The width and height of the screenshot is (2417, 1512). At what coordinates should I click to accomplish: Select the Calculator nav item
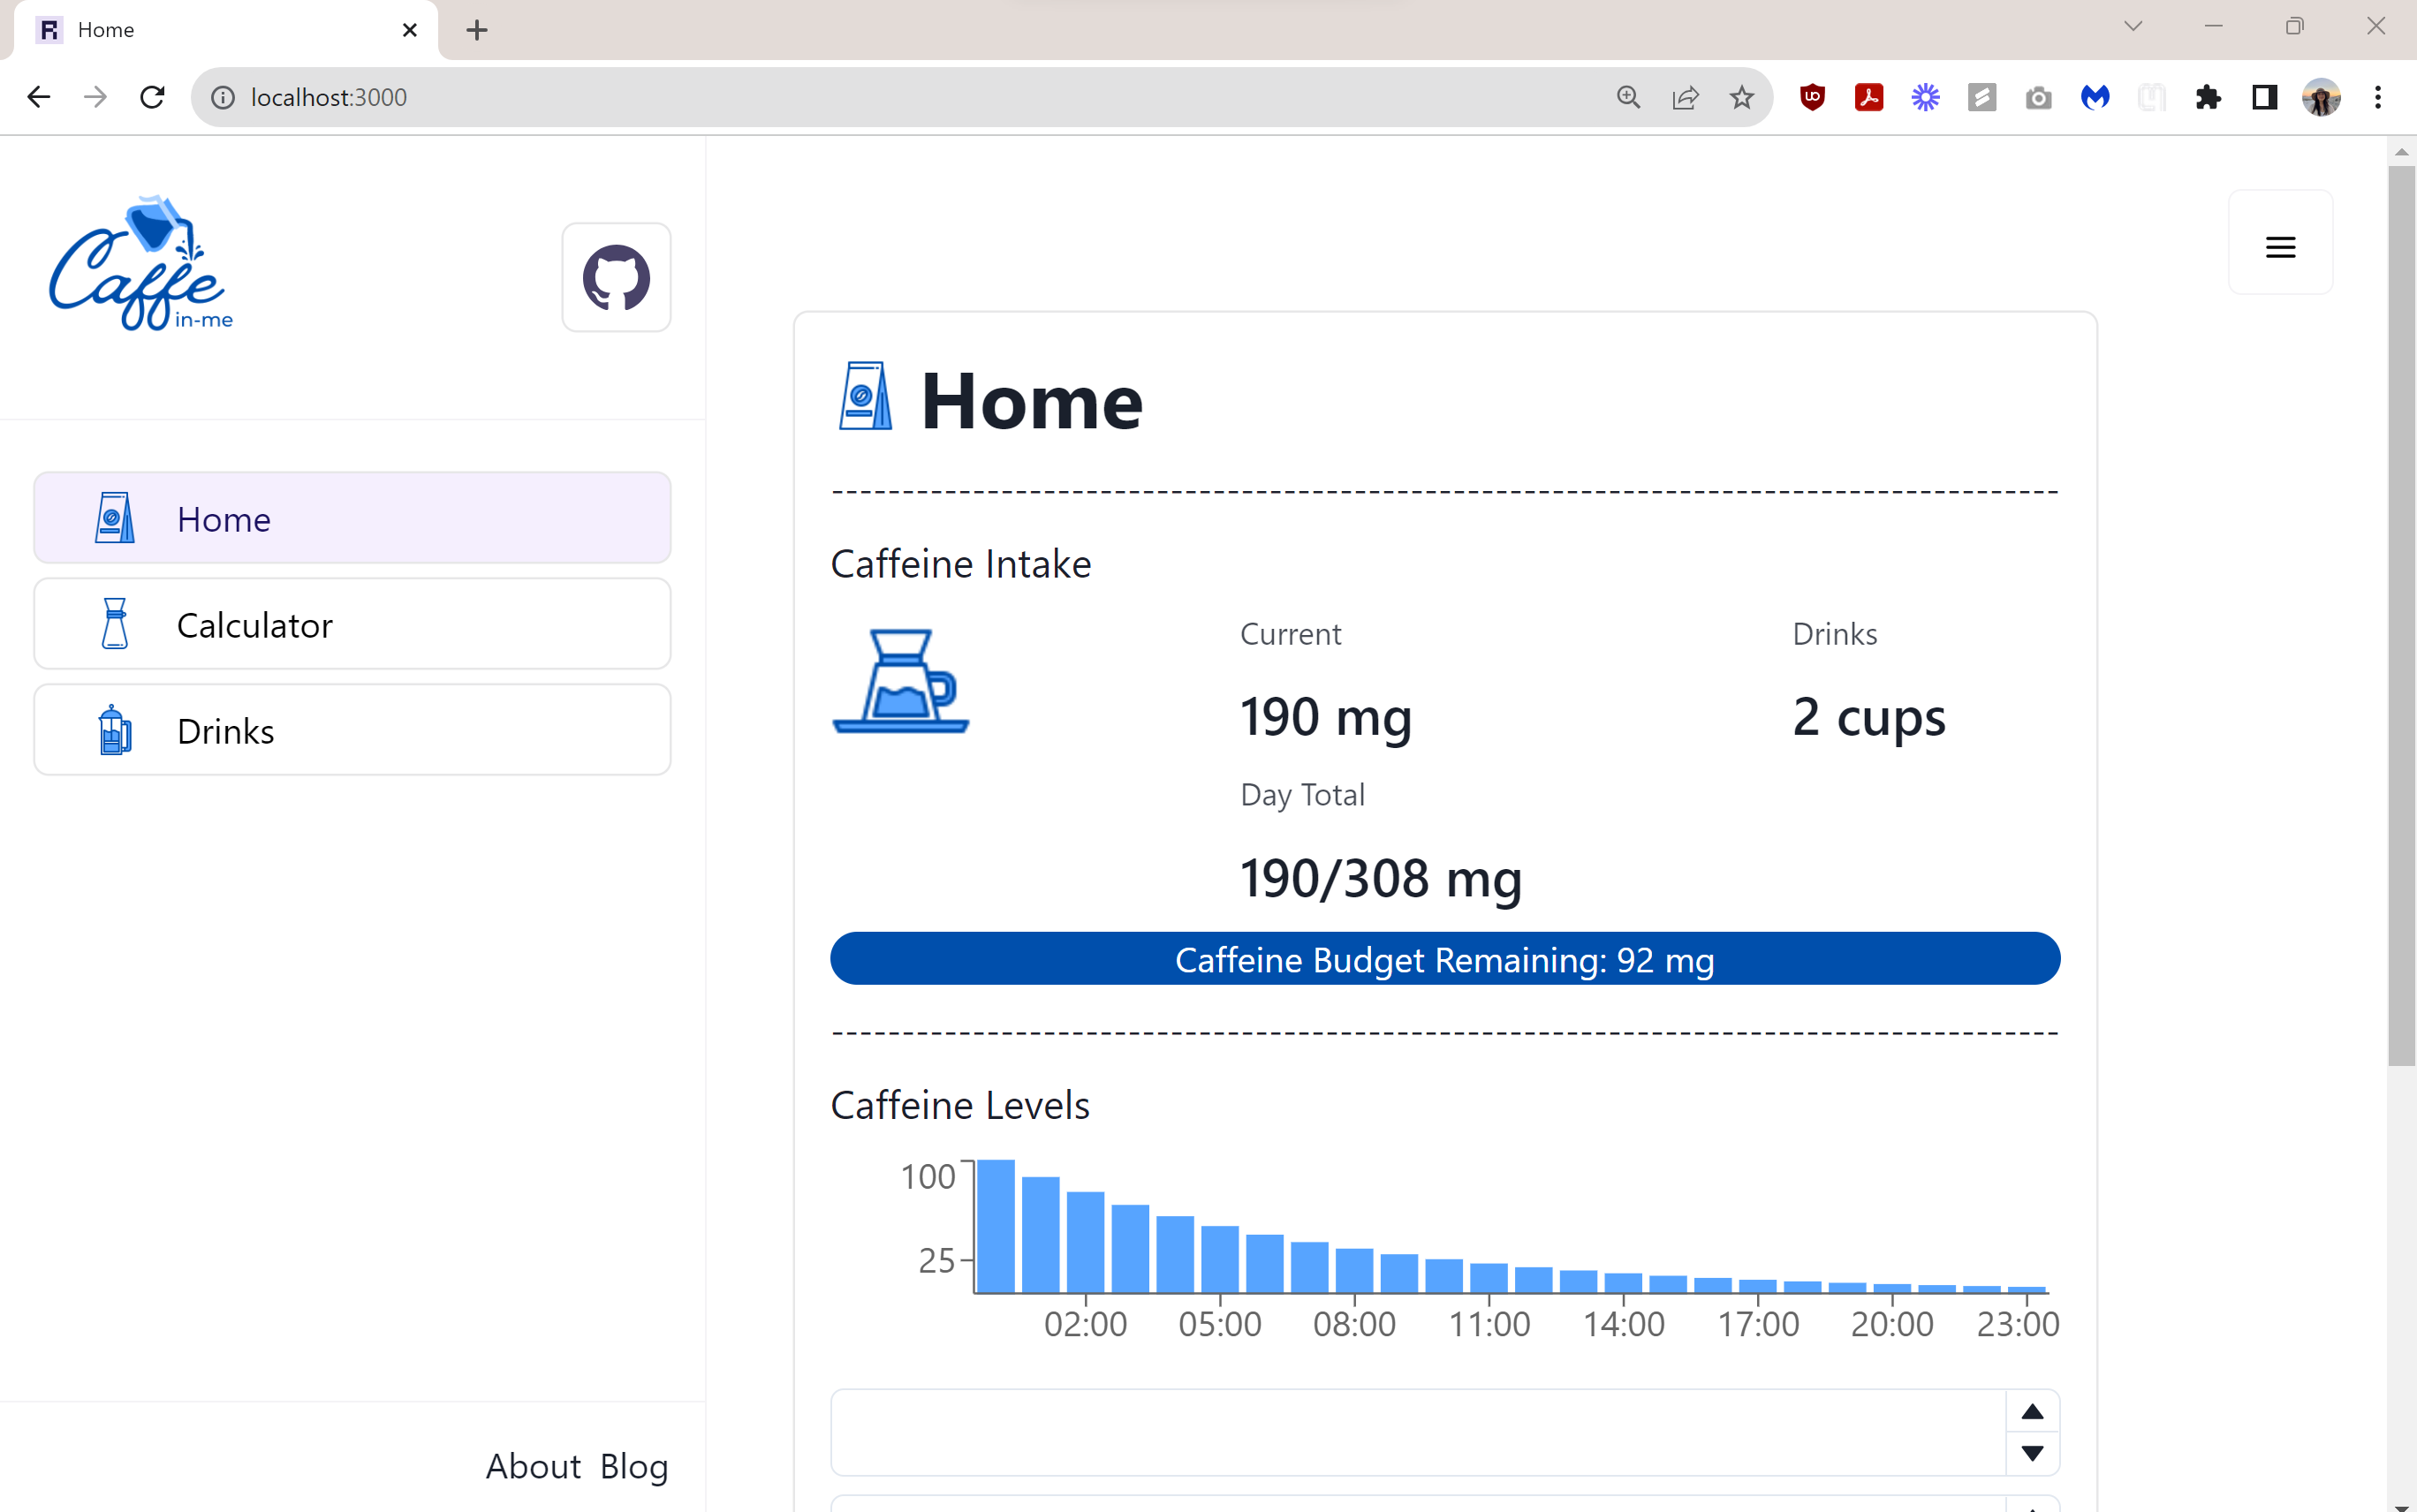[352, 624]
